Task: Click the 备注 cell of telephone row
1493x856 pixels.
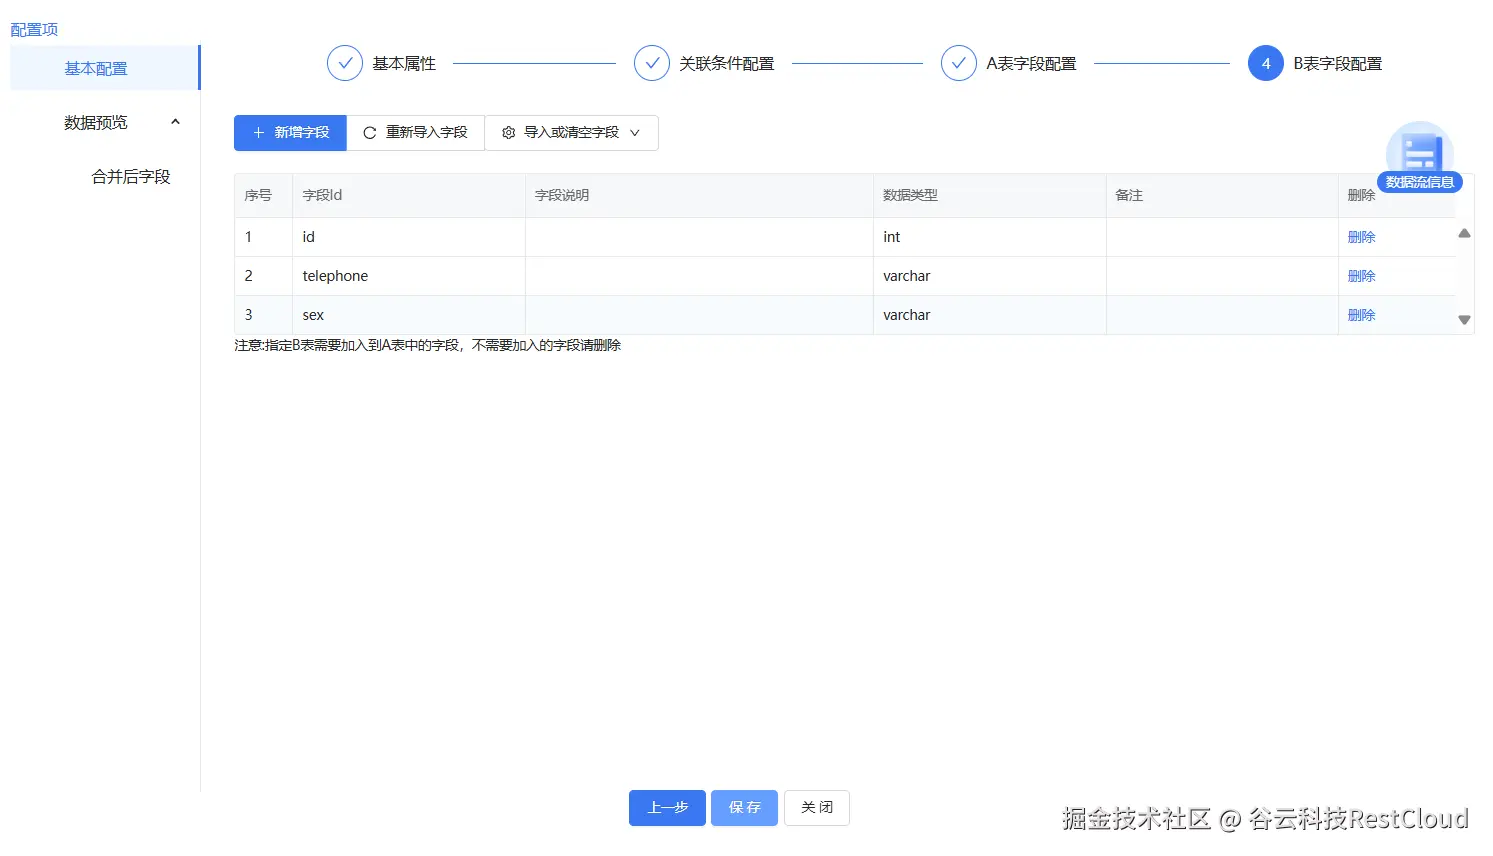Action: [x=1222, y=276]
